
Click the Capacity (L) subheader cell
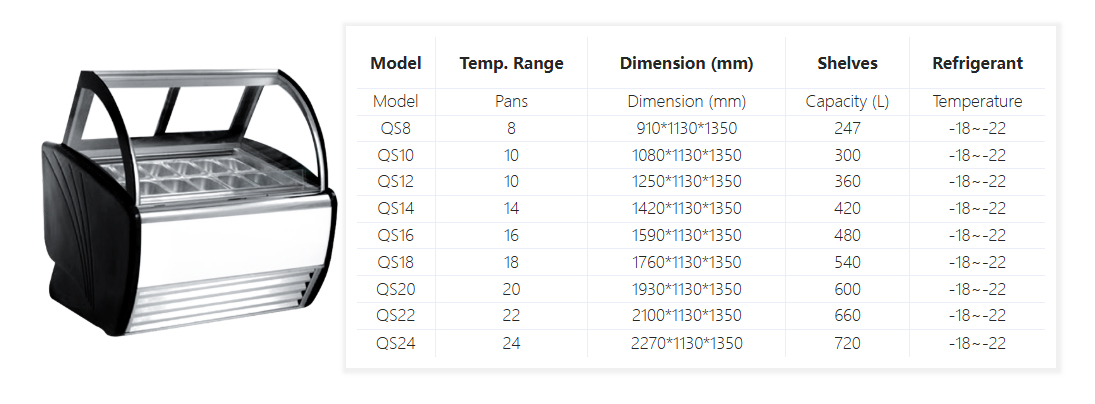click(847, 101)
